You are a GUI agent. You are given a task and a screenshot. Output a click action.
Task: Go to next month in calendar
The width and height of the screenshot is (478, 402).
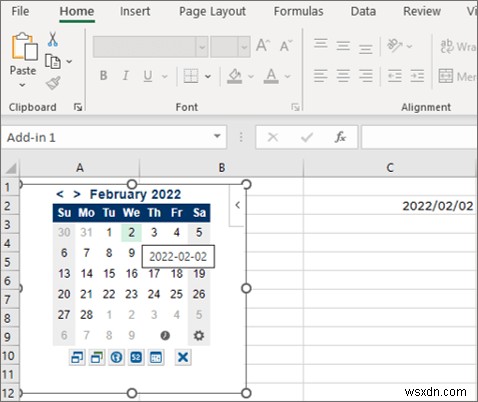point(77,194)
